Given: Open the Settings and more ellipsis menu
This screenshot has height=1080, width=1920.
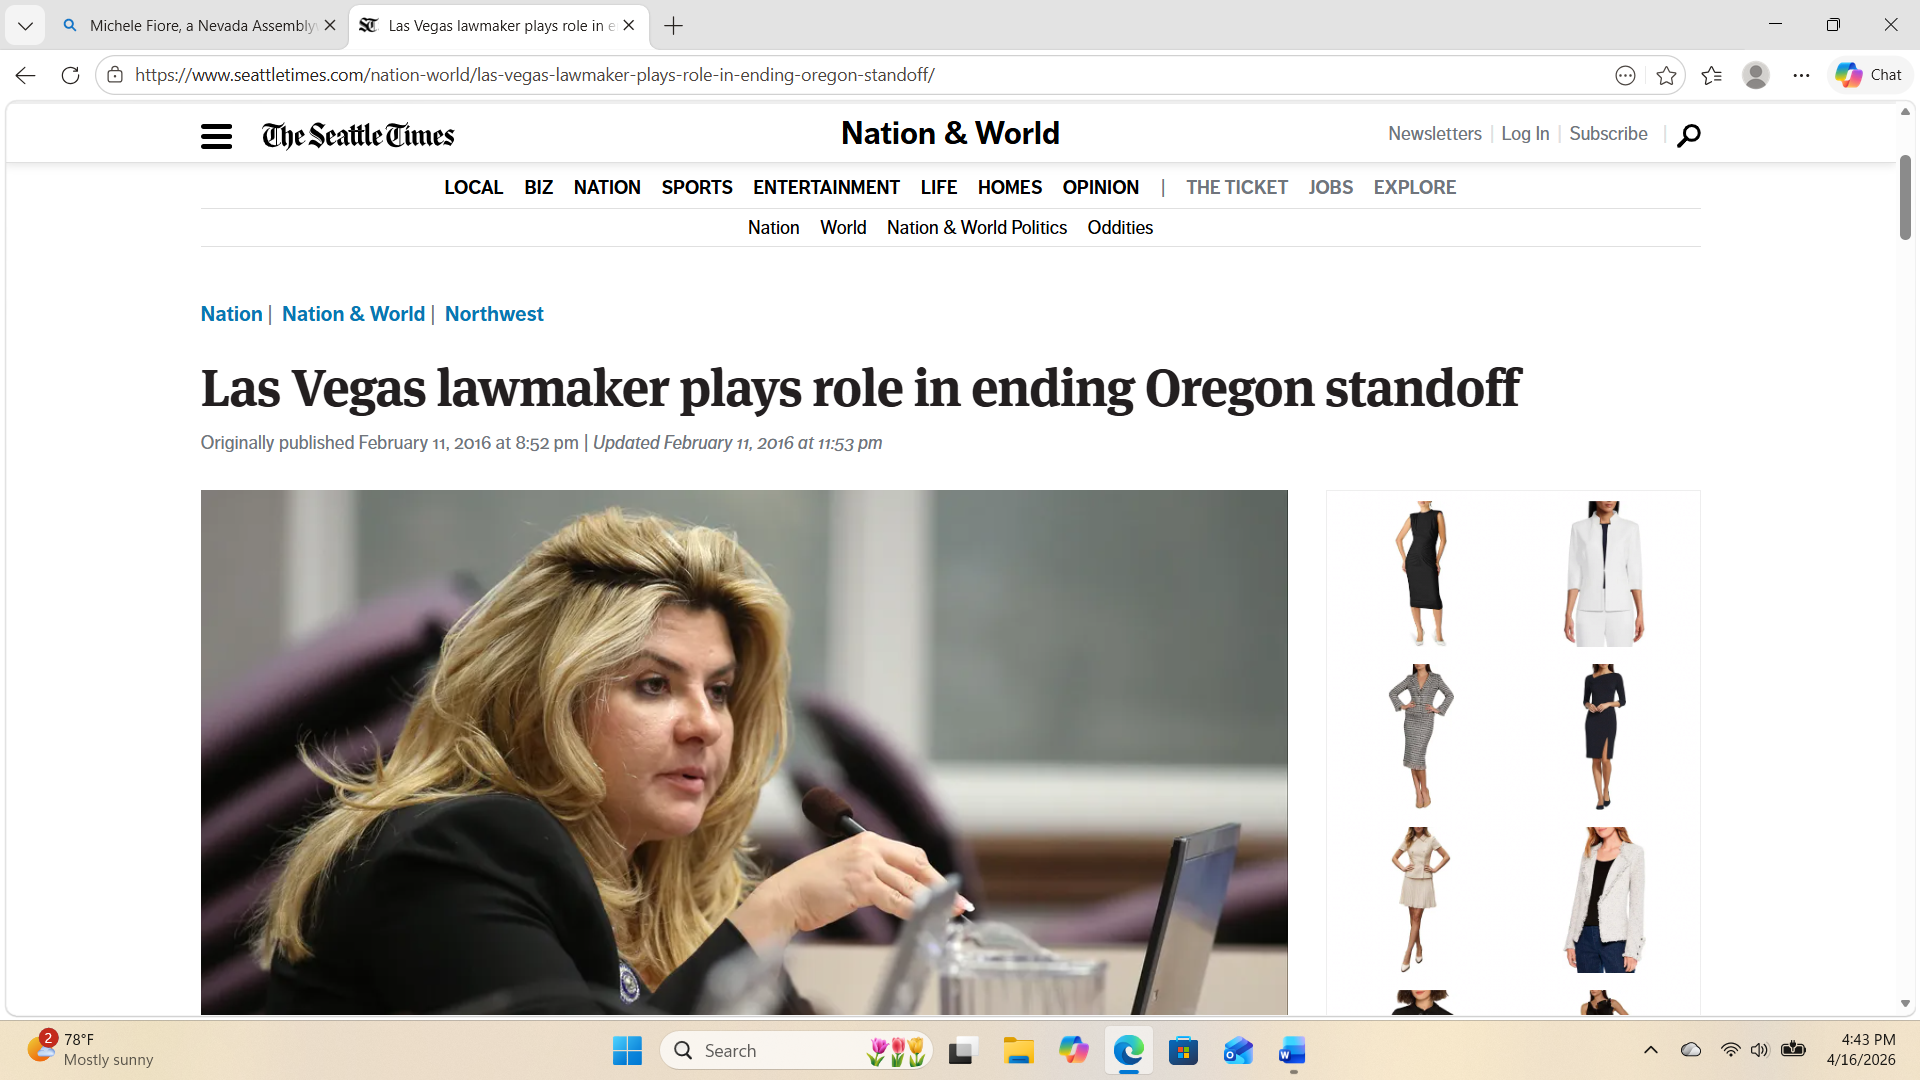Looking at the screenshot, I should (x=1801, y=75).
